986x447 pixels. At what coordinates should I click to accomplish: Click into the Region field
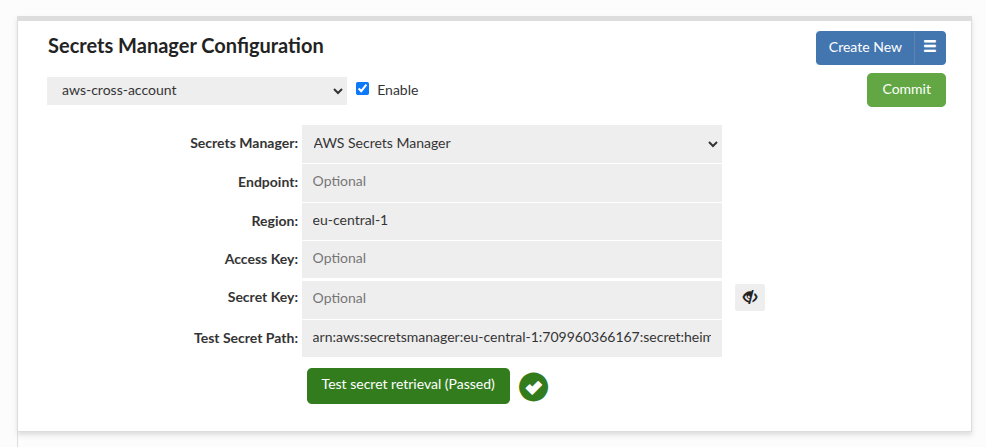pos(512,221)
